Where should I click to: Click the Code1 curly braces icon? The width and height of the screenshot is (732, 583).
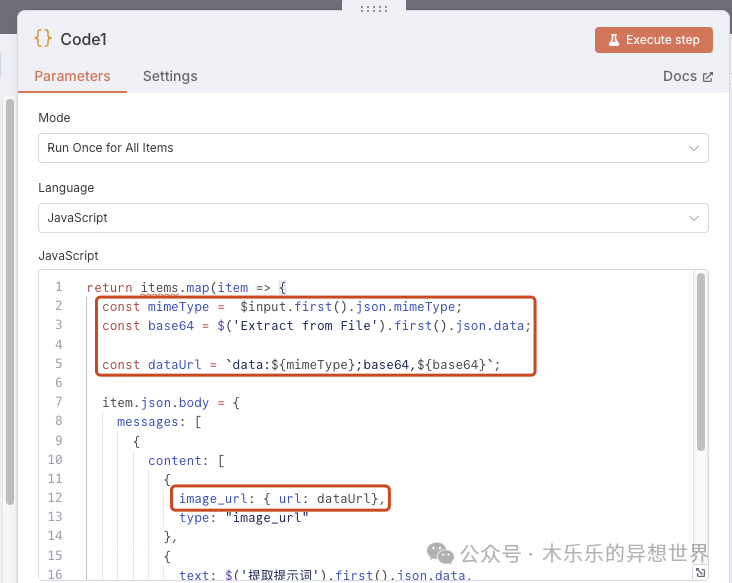(43, 38)
